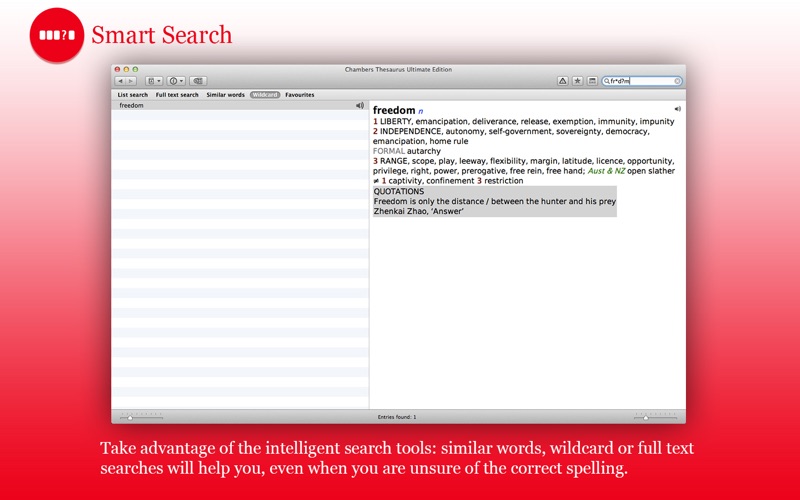Click the magnifier icon in search field
This screenshot has width=800, height=500.
pyautogui.click(x=607, y=81)
